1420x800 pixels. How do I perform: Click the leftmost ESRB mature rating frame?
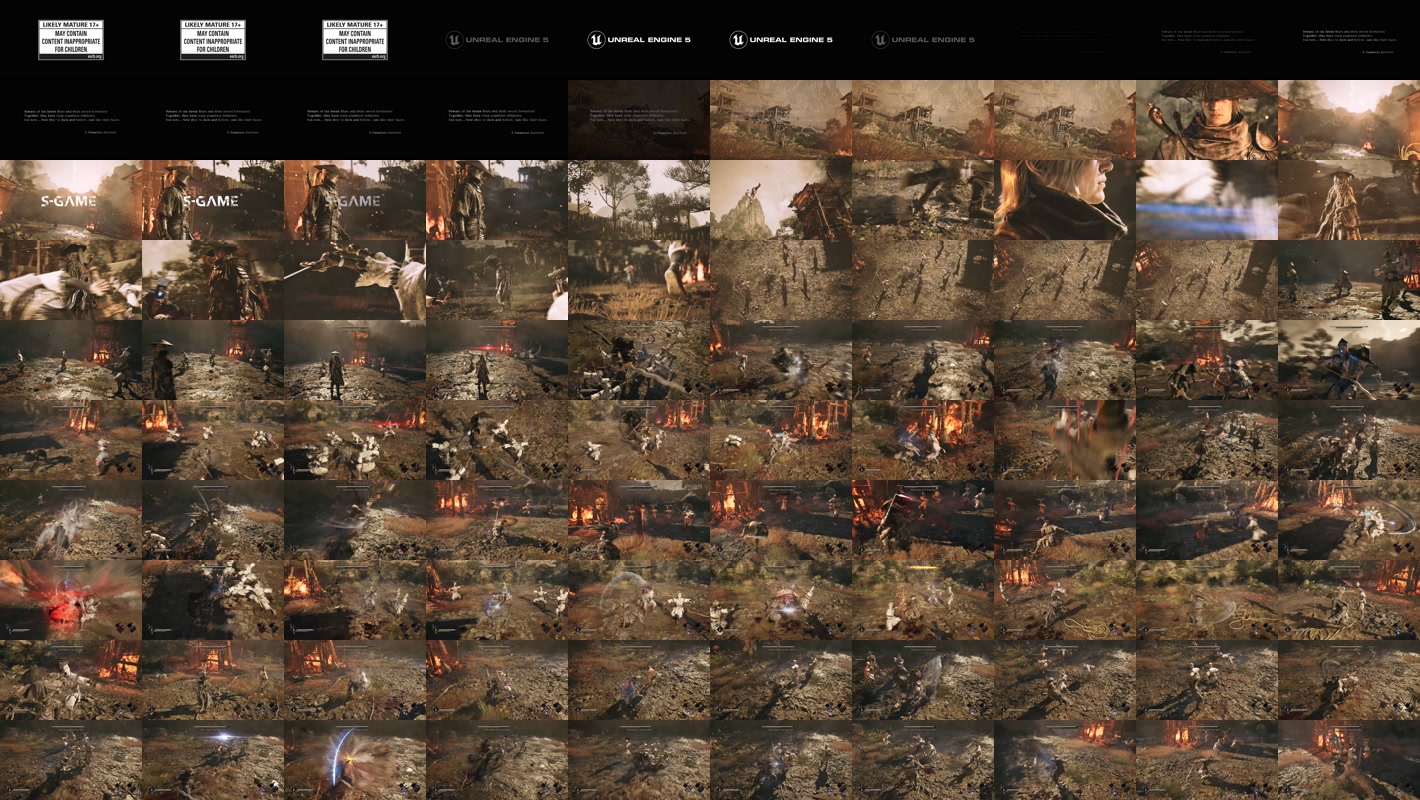point(71,40)
